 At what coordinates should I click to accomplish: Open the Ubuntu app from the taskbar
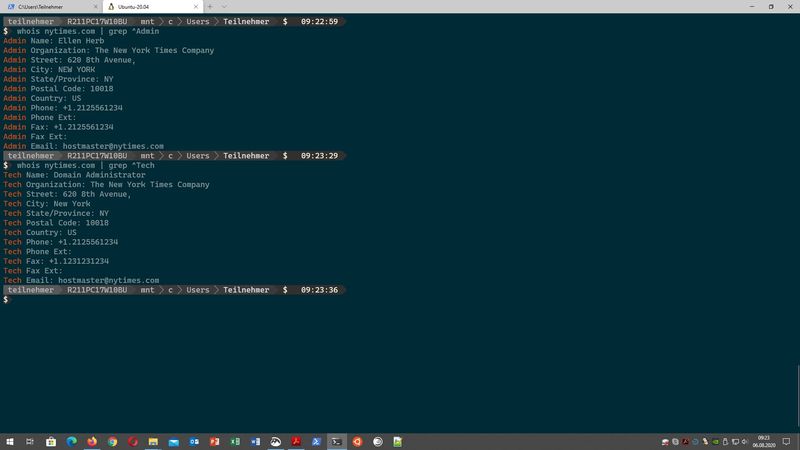click(357, 442)
